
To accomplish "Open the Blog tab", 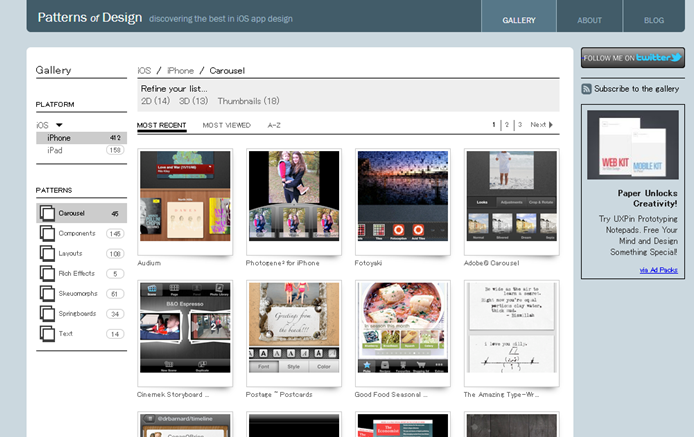I will point(653,20).
